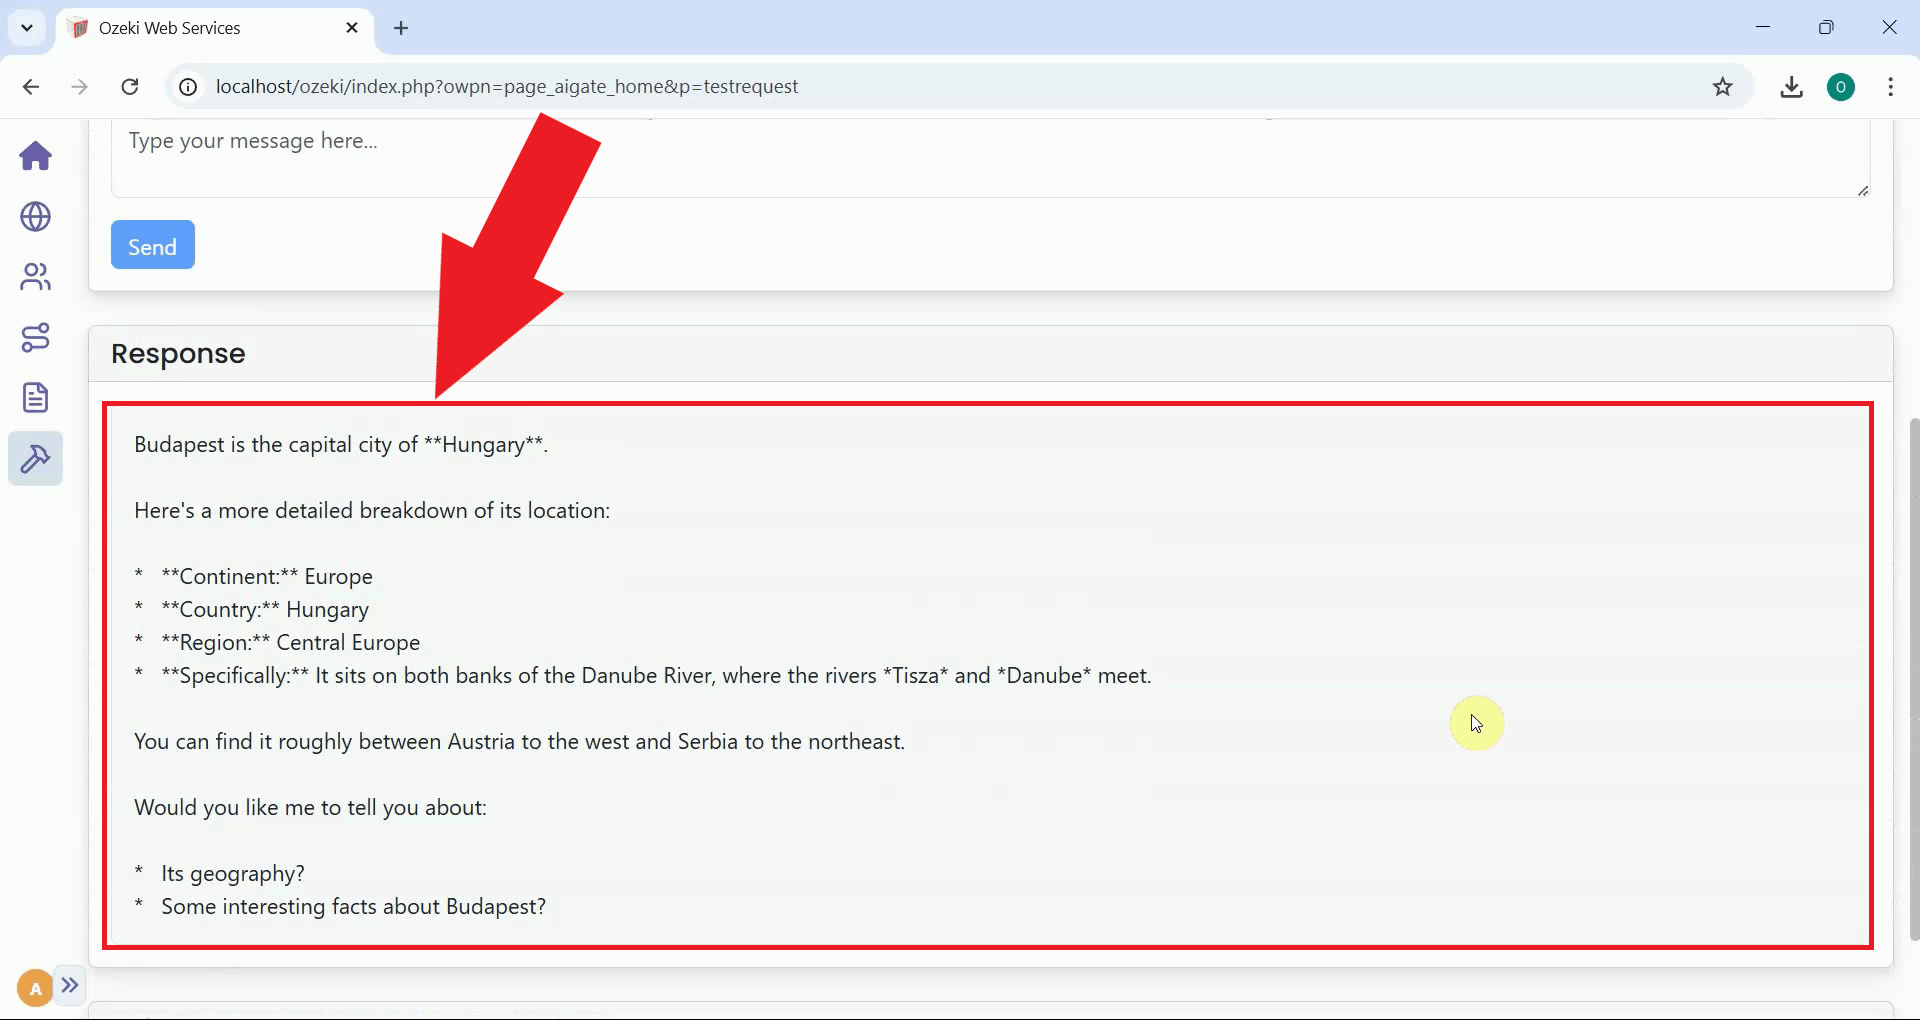The height and width of the screenshot is (1020, 1920).
Task: View site information next to the address
Action: point(186,87)
